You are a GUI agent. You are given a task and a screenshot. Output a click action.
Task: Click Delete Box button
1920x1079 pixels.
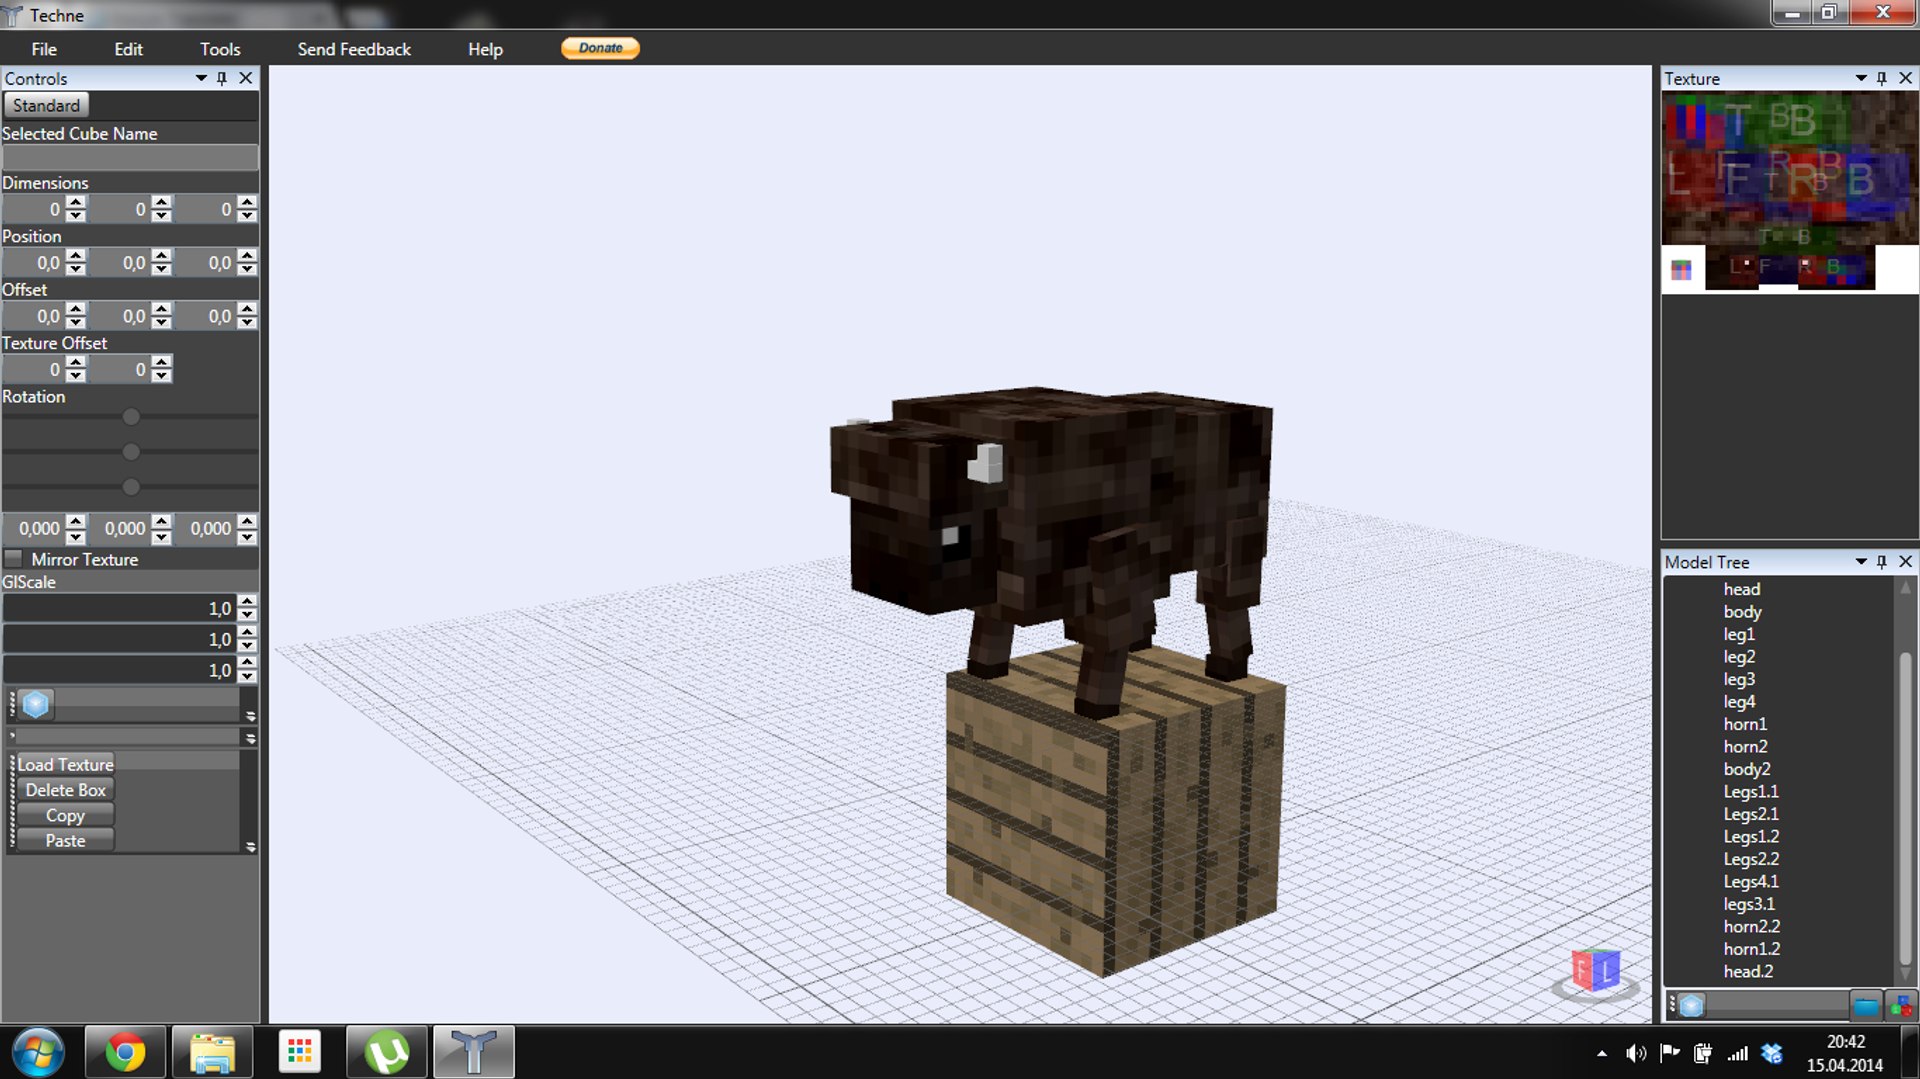click(65, 790)
